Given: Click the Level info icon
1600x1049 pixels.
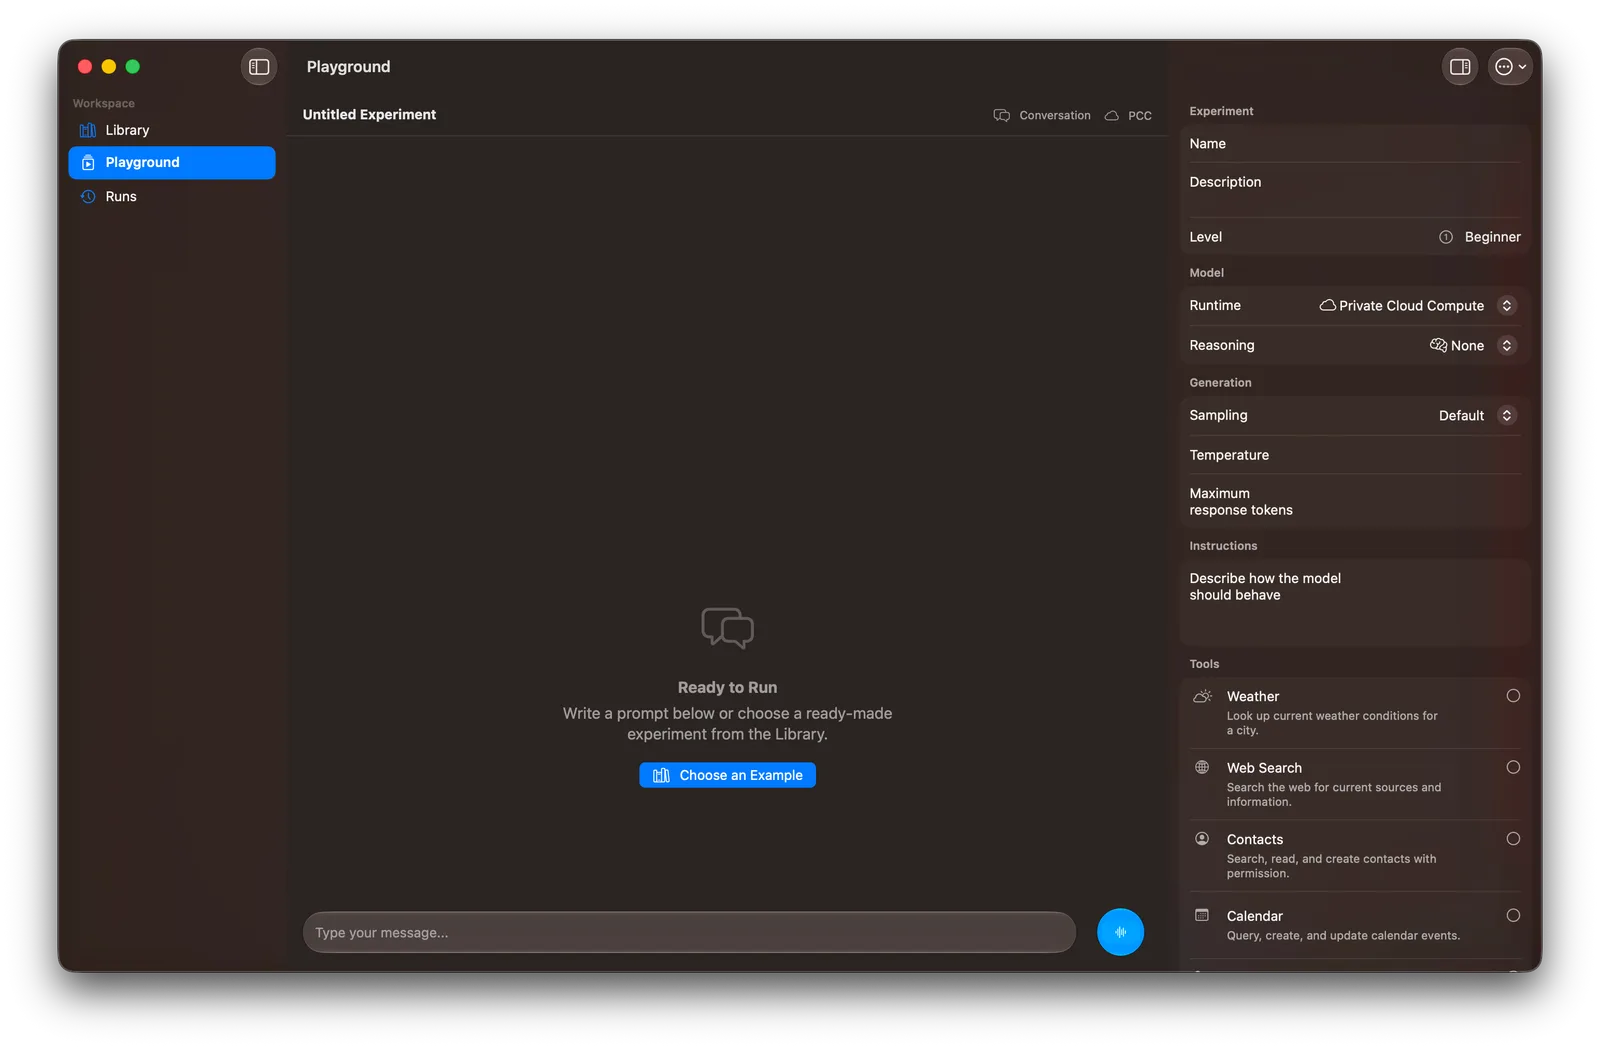Looking at the screenshot, I should tap(1446, 237).
